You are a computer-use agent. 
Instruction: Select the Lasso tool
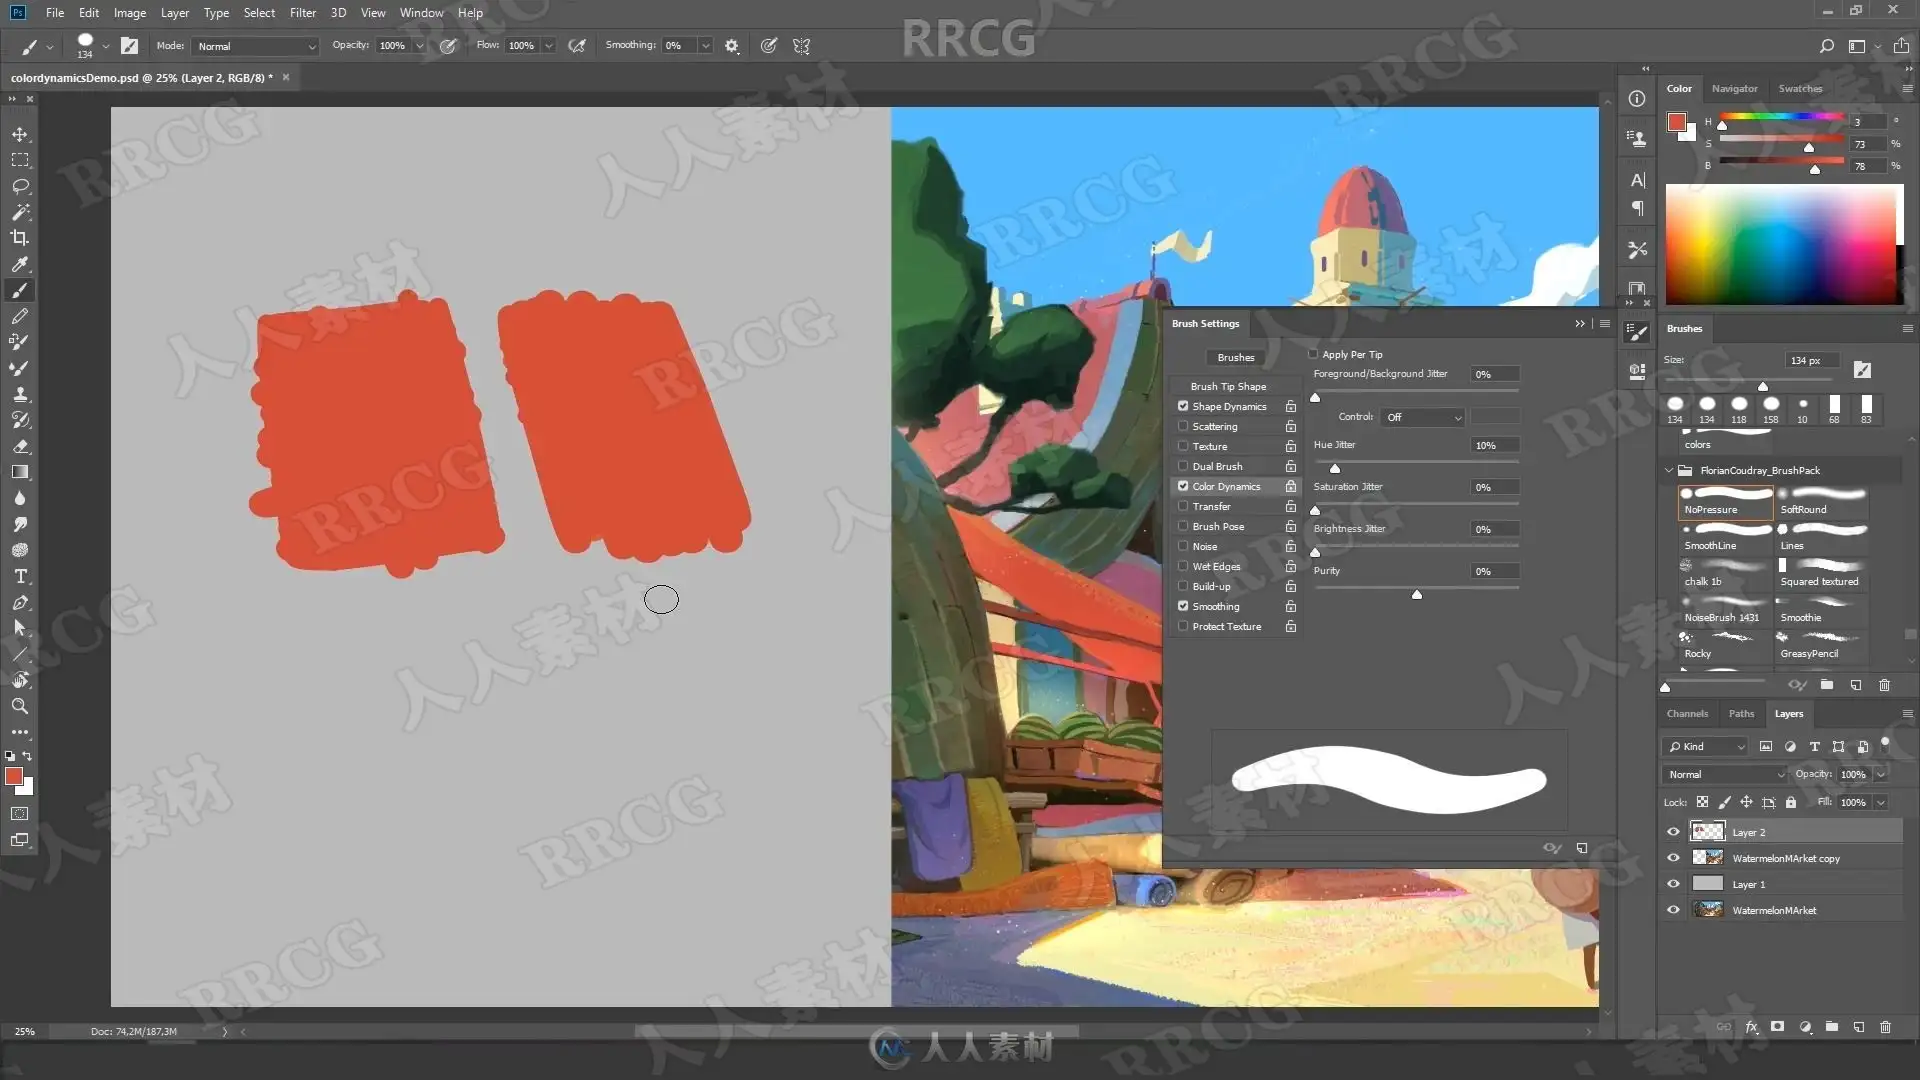20,186
